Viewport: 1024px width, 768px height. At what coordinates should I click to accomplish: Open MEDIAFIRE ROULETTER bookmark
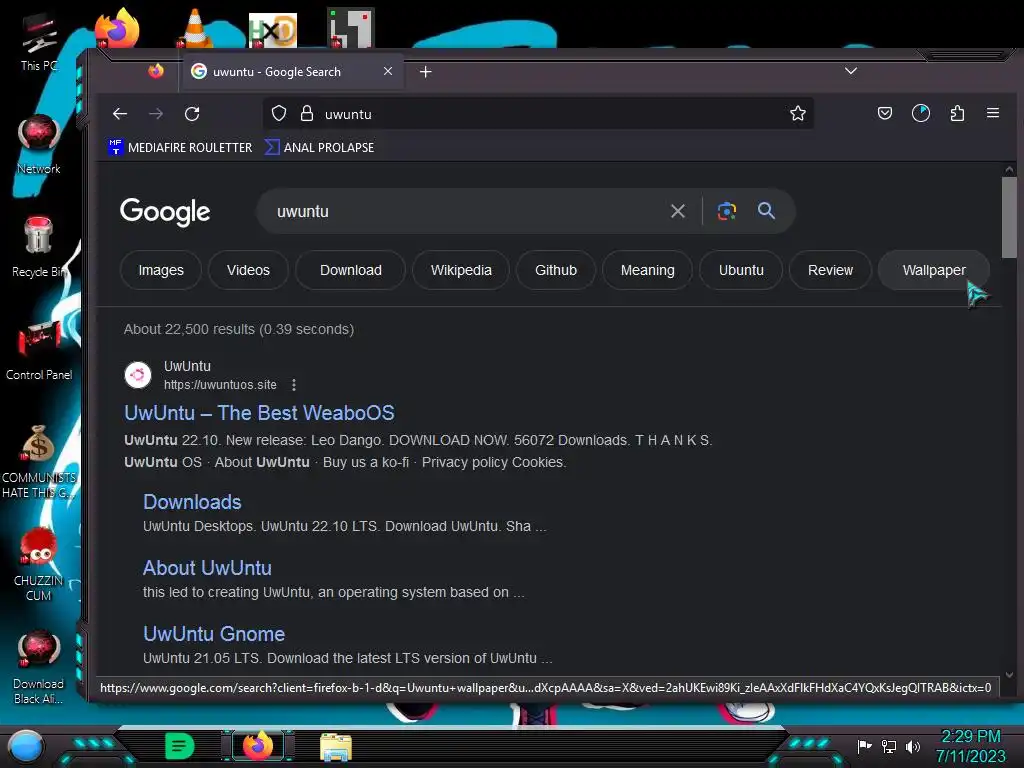(180, 148)
